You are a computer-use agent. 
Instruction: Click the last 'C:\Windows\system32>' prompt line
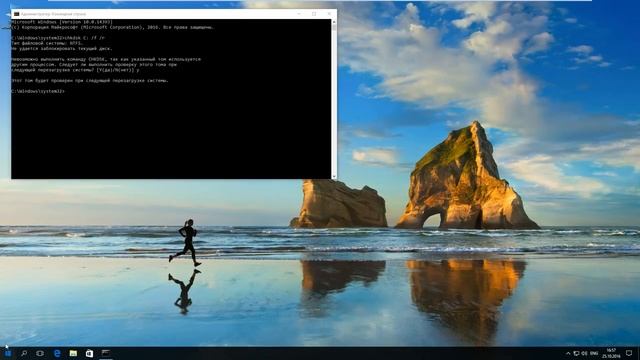pyautogui.click(x=38, y=91)
